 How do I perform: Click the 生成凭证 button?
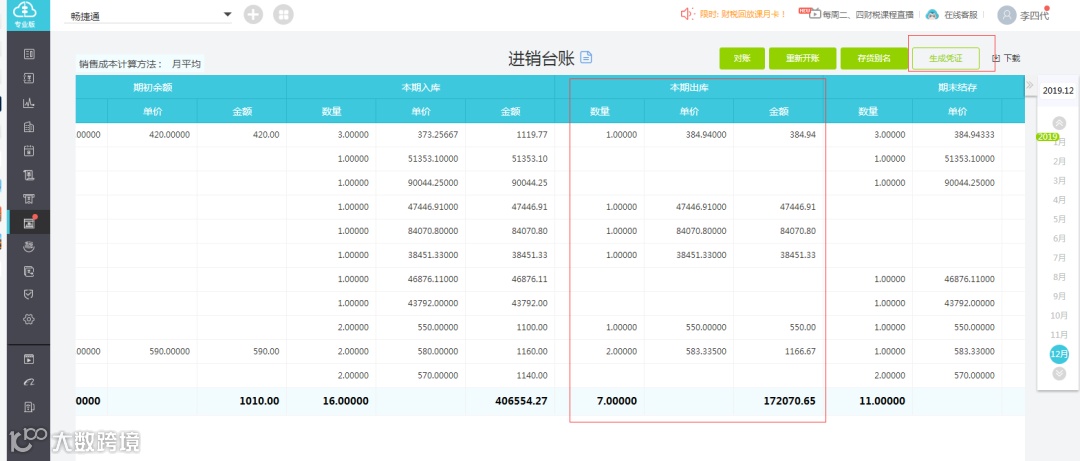(x=945, y=59)
